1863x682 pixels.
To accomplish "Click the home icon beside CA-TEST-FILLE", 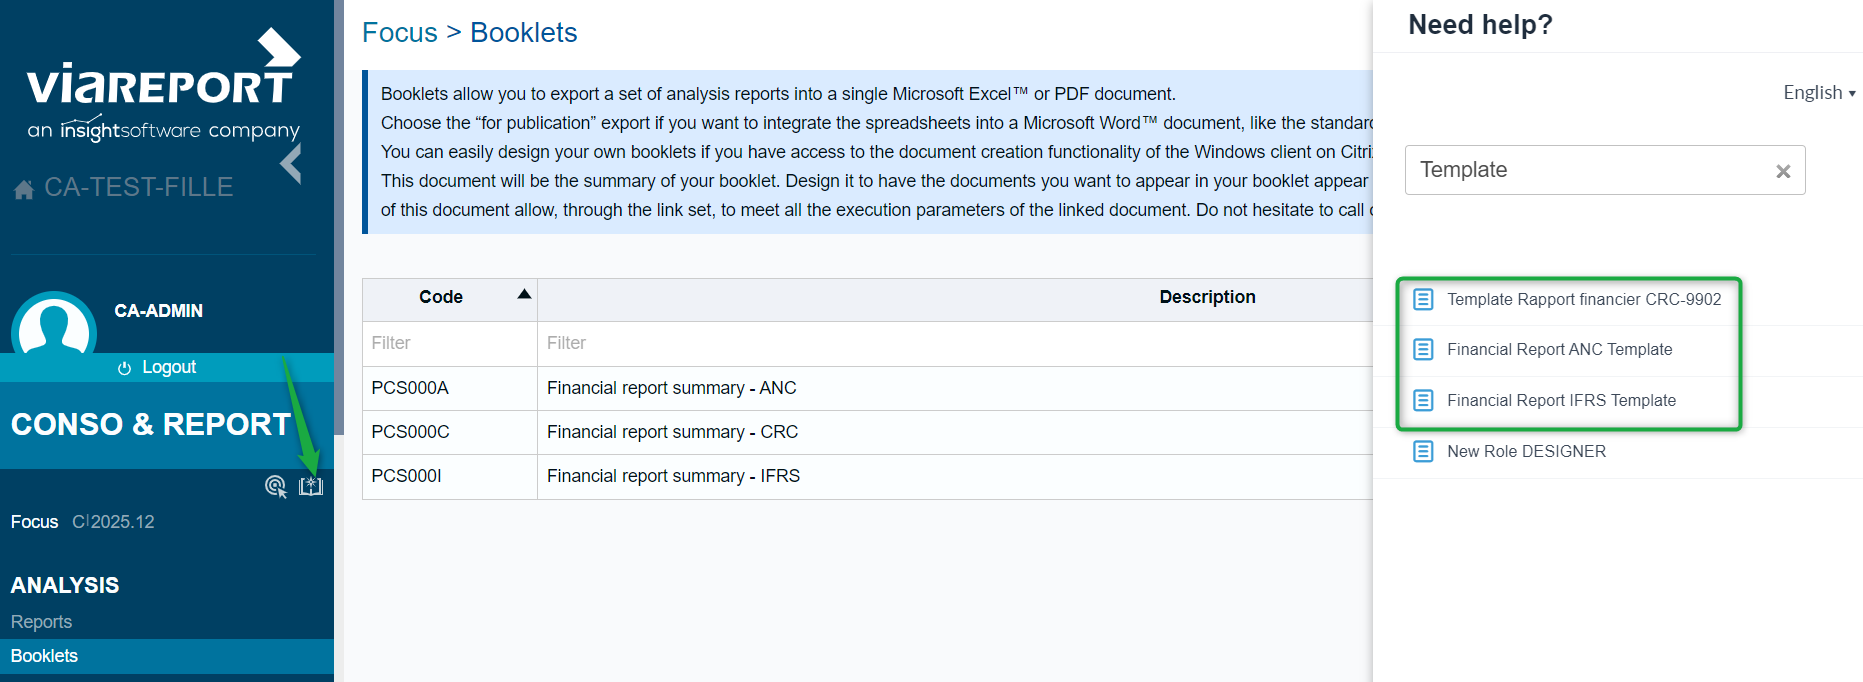I will click(24, 189).
